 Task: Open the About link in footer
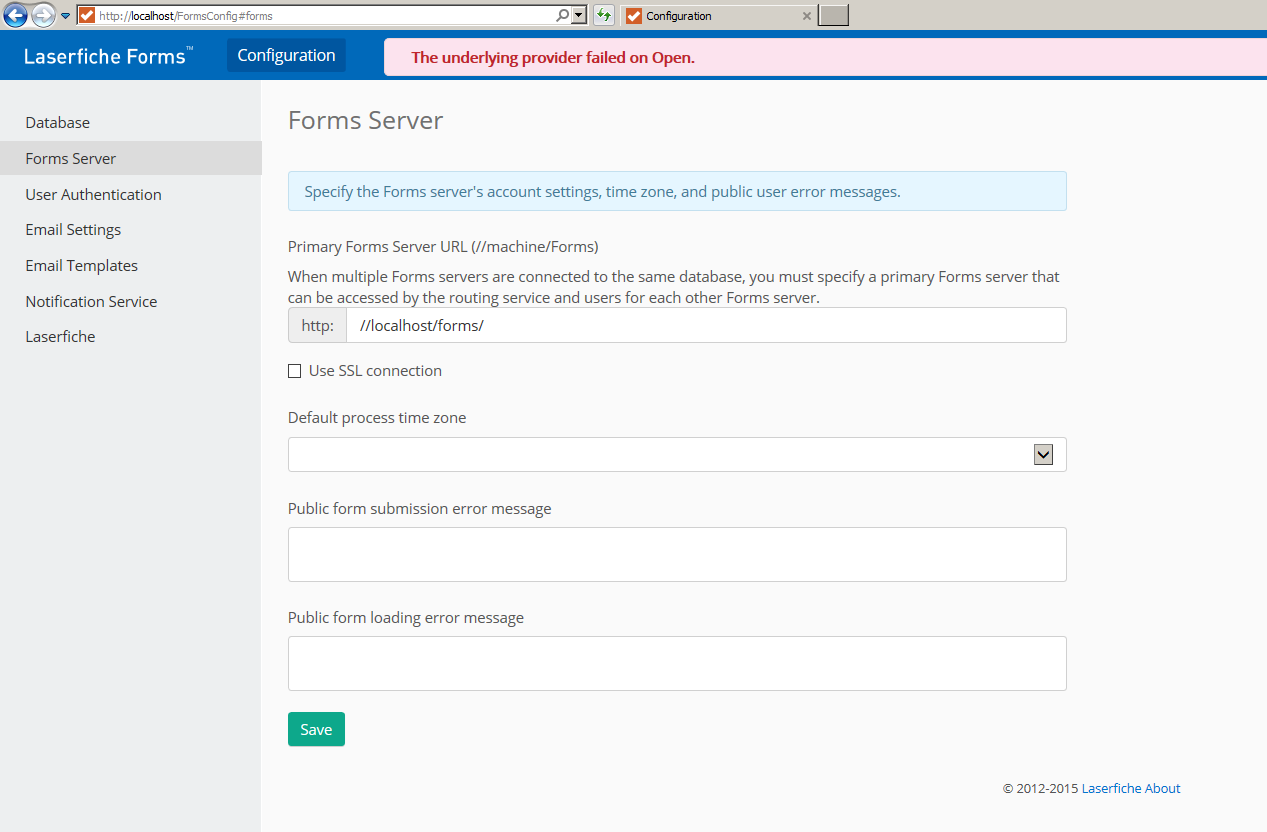1163,788
